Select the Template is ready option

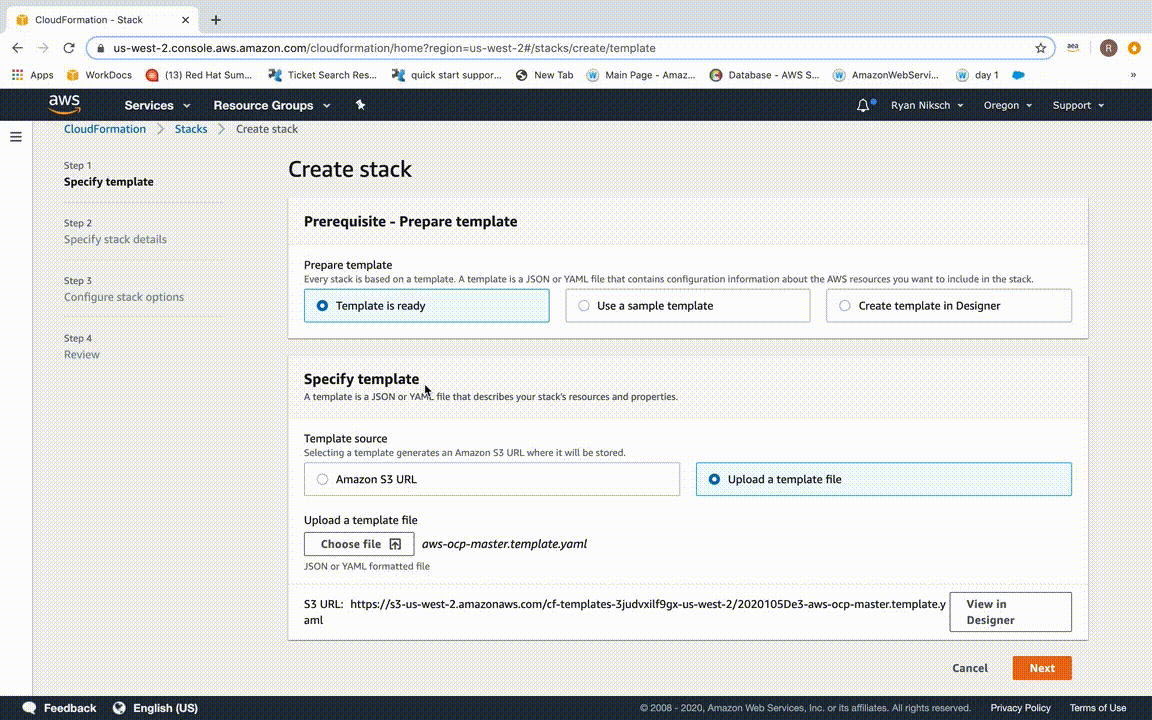click(x=427, y=306)
